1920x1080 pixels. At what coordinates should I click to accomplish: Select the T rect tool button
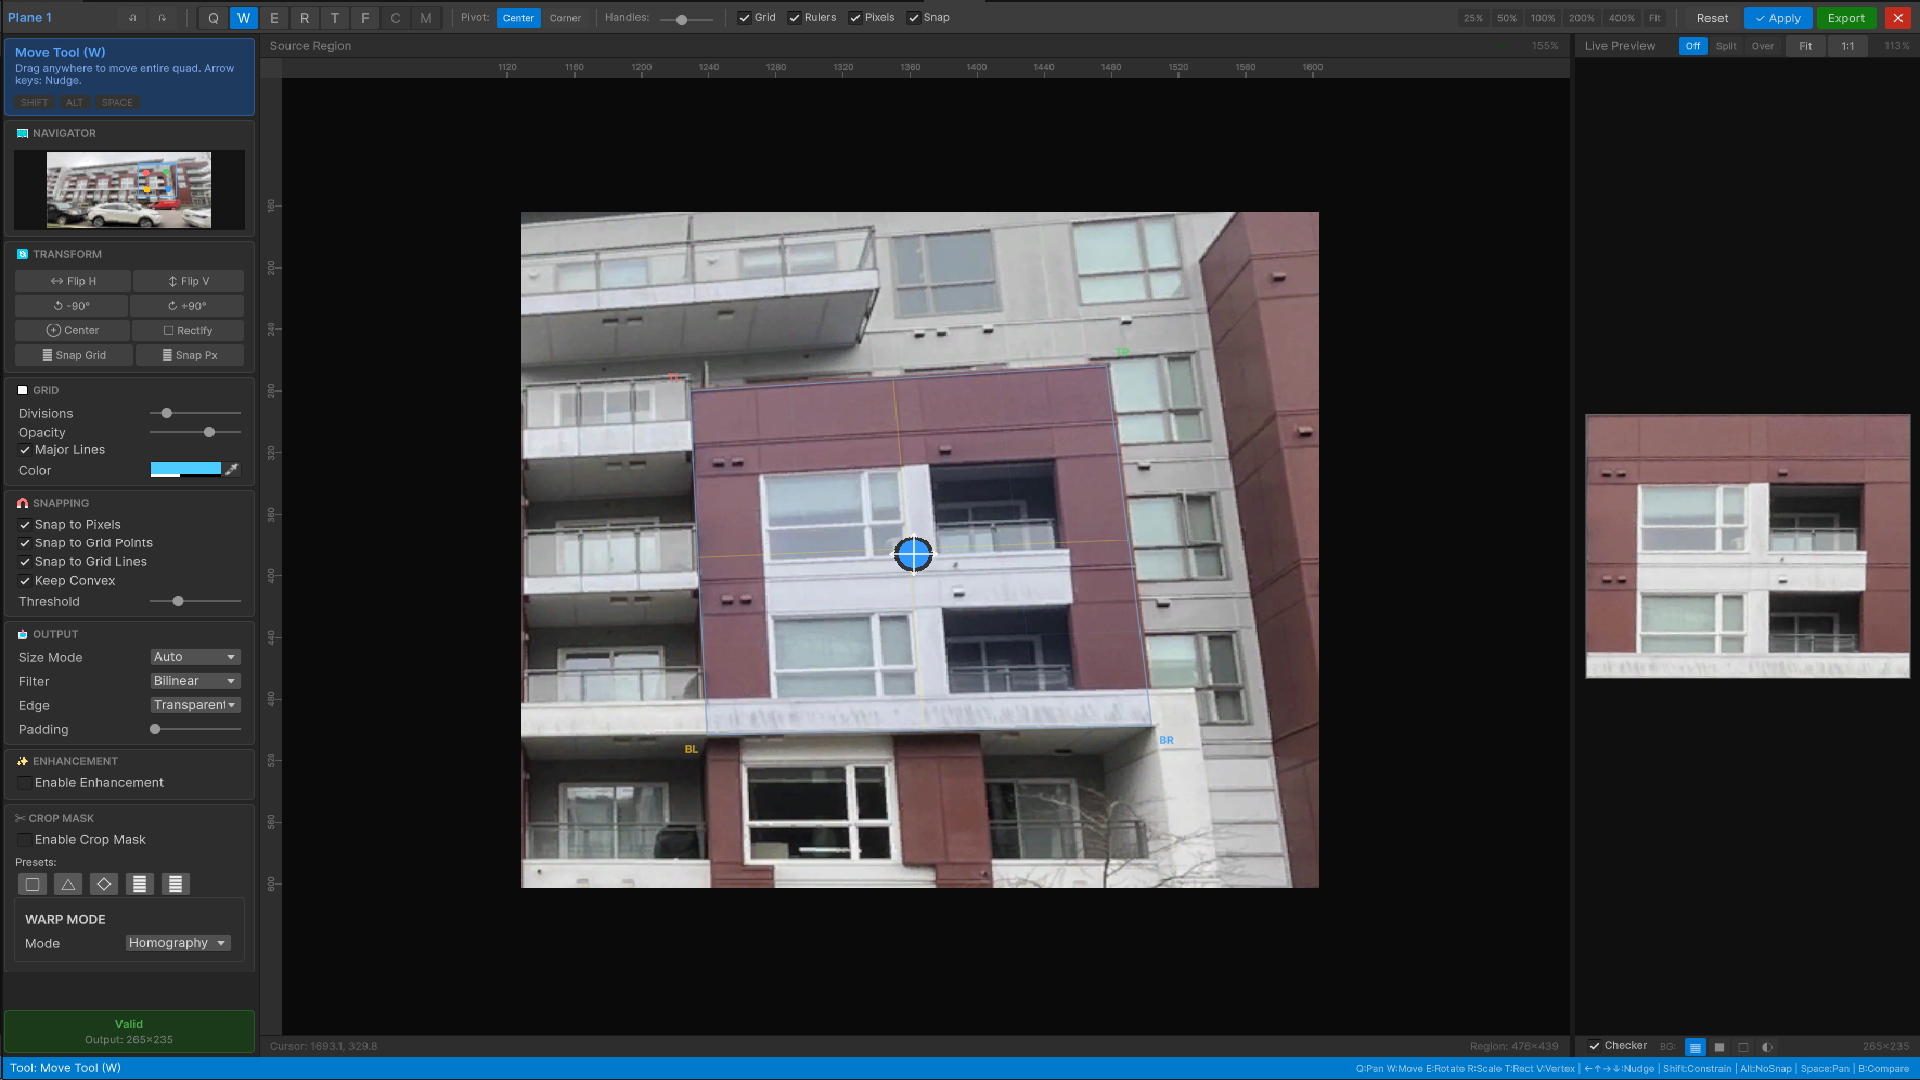pos(335,18)
